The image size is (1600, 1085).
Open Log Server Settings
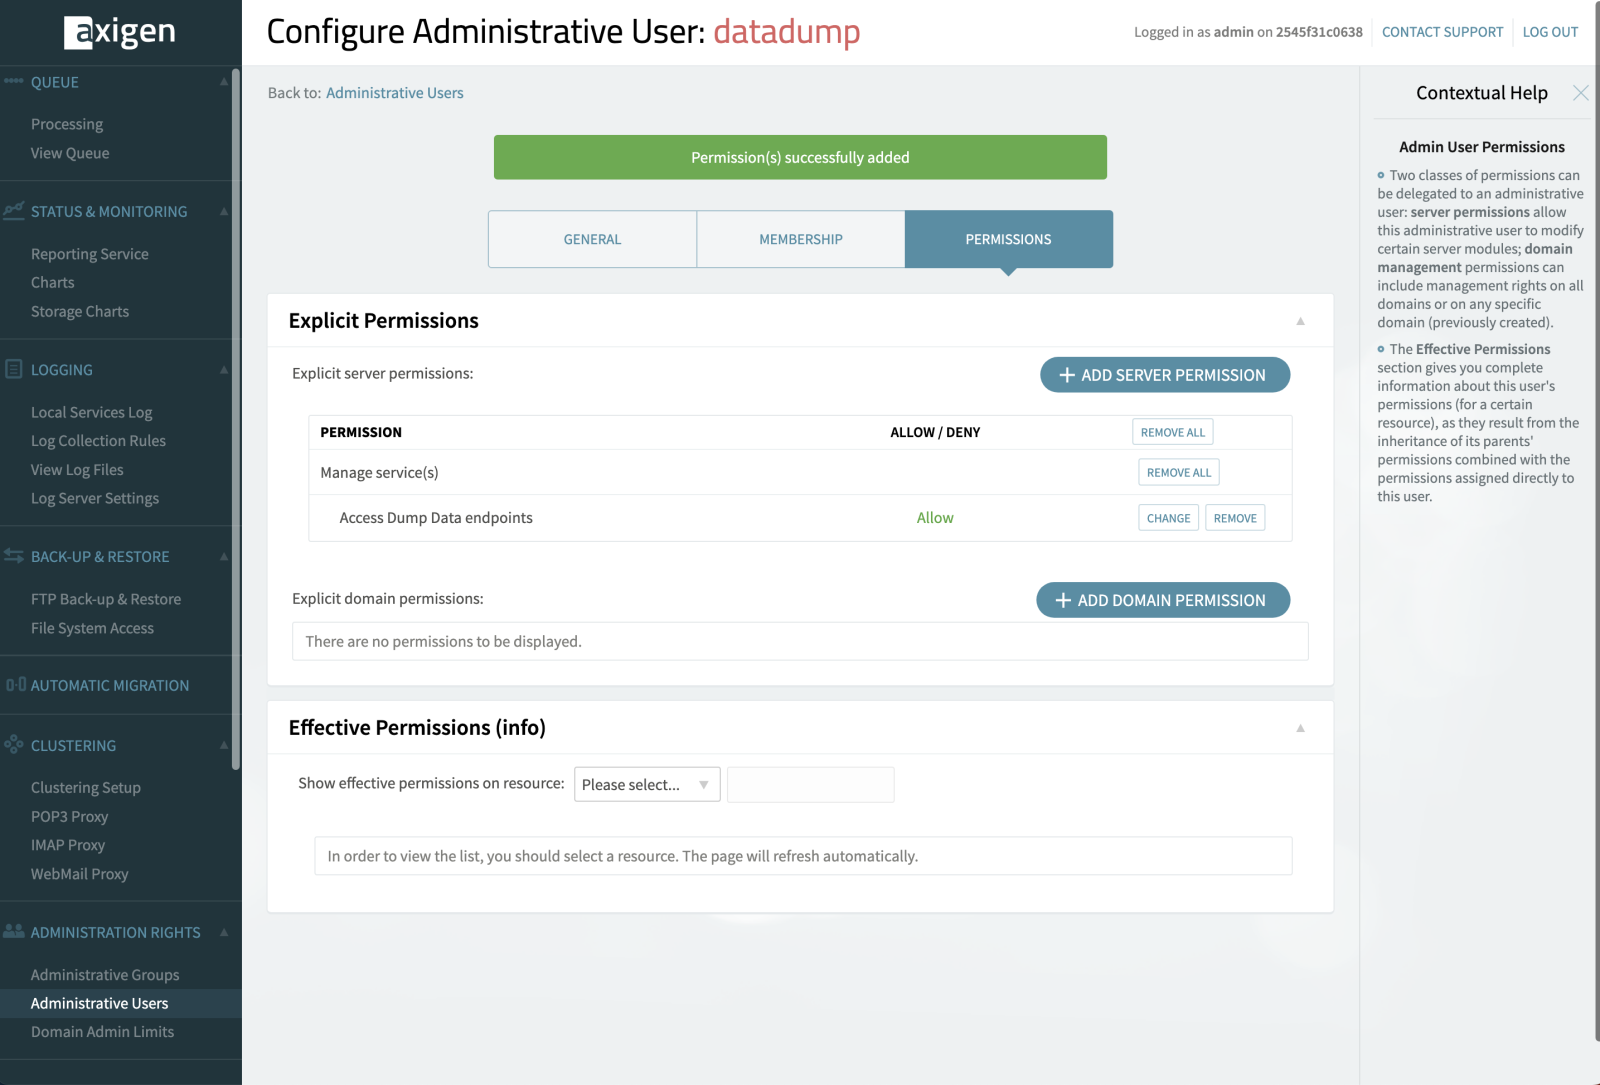95,499
